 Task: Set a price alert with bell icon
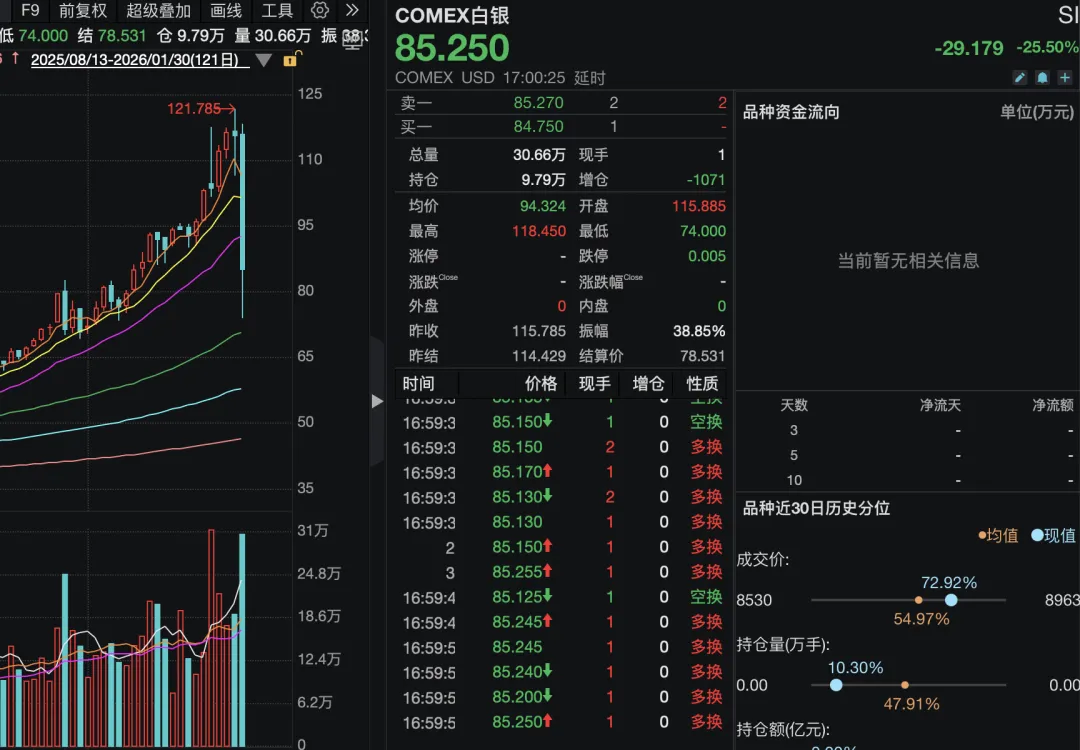[1042, 77]
